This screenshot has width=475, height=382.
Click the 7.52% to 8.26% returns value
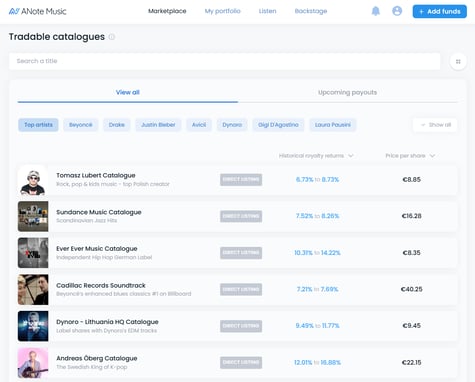[x=317, y=216]
